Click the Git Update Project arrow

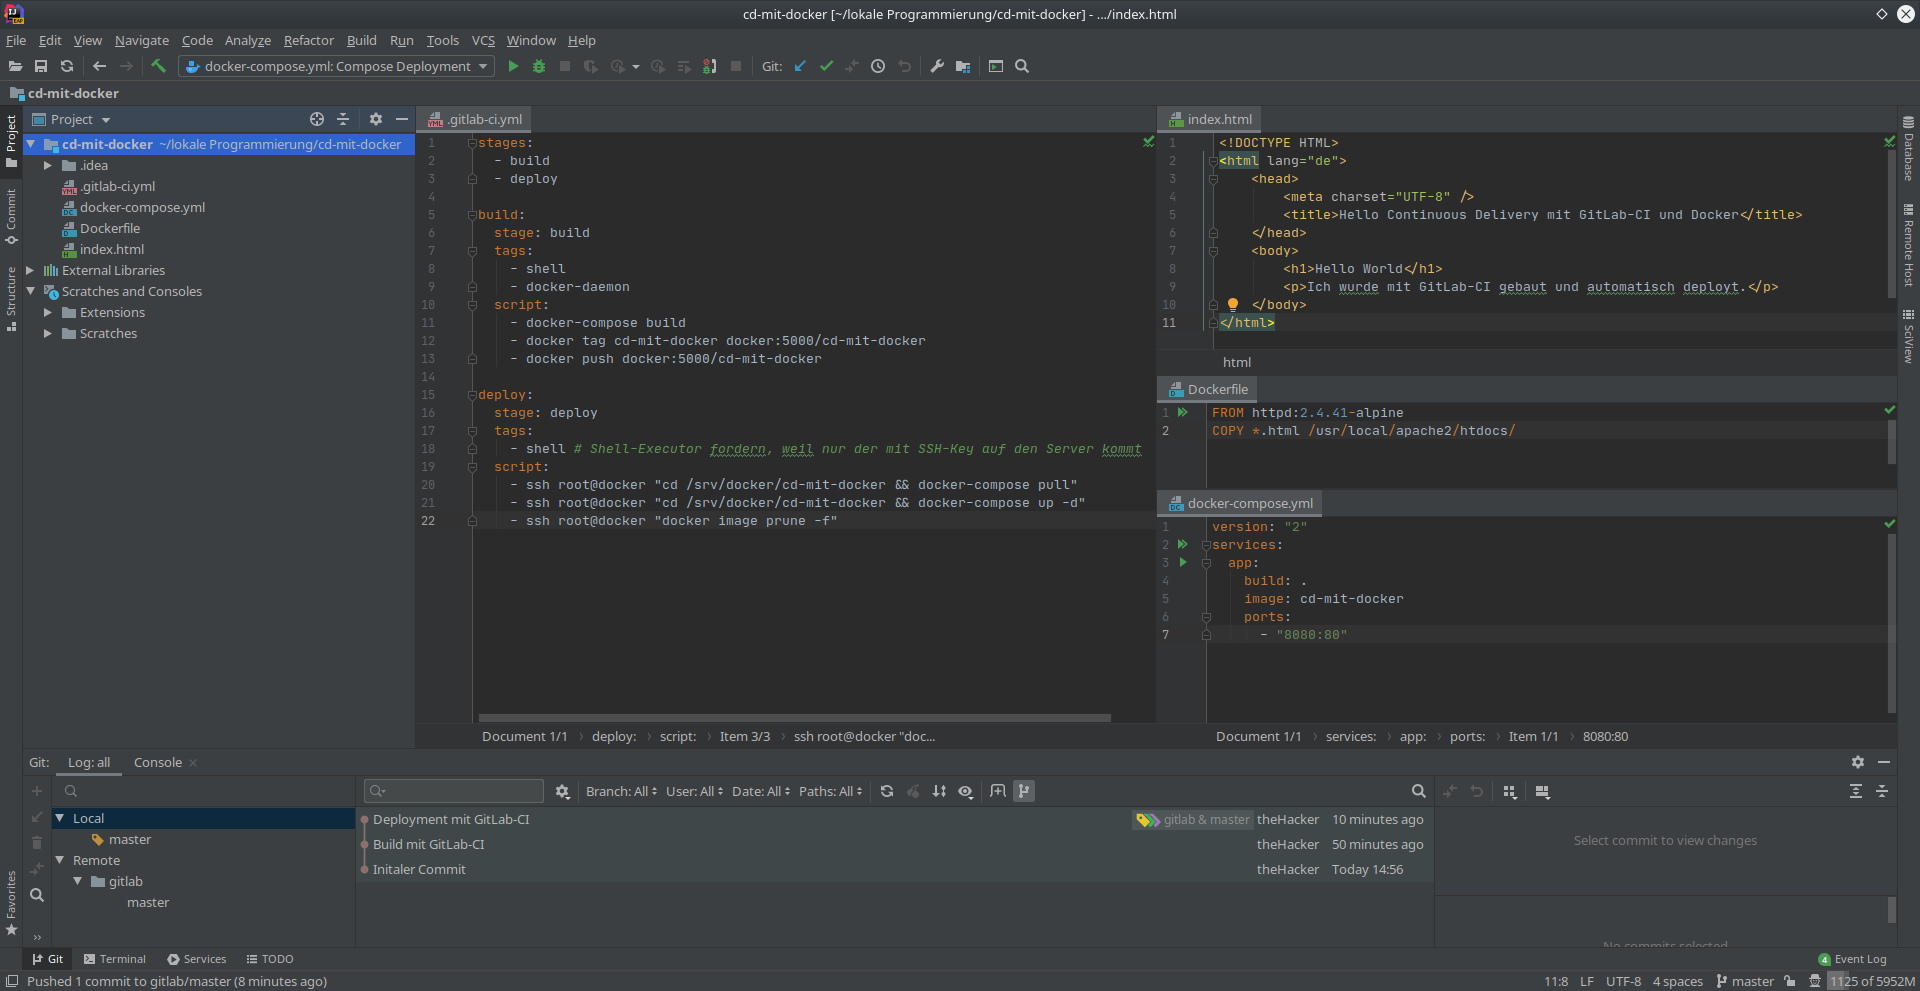[x=800, y=66]
